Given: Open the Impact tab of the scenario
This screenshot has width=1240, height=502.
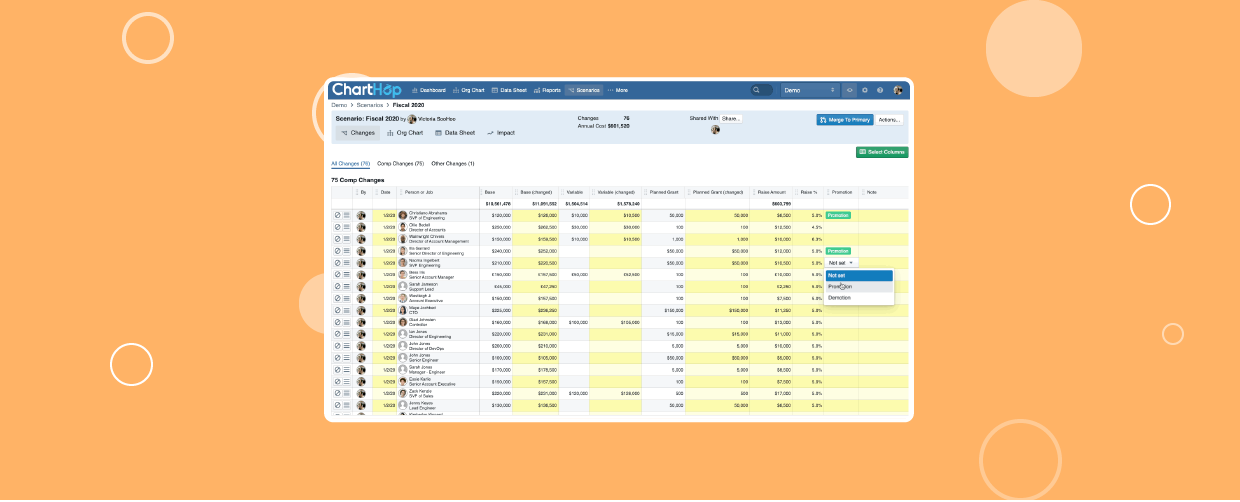Looking at the screenshot, I should (x=501, y=132).
